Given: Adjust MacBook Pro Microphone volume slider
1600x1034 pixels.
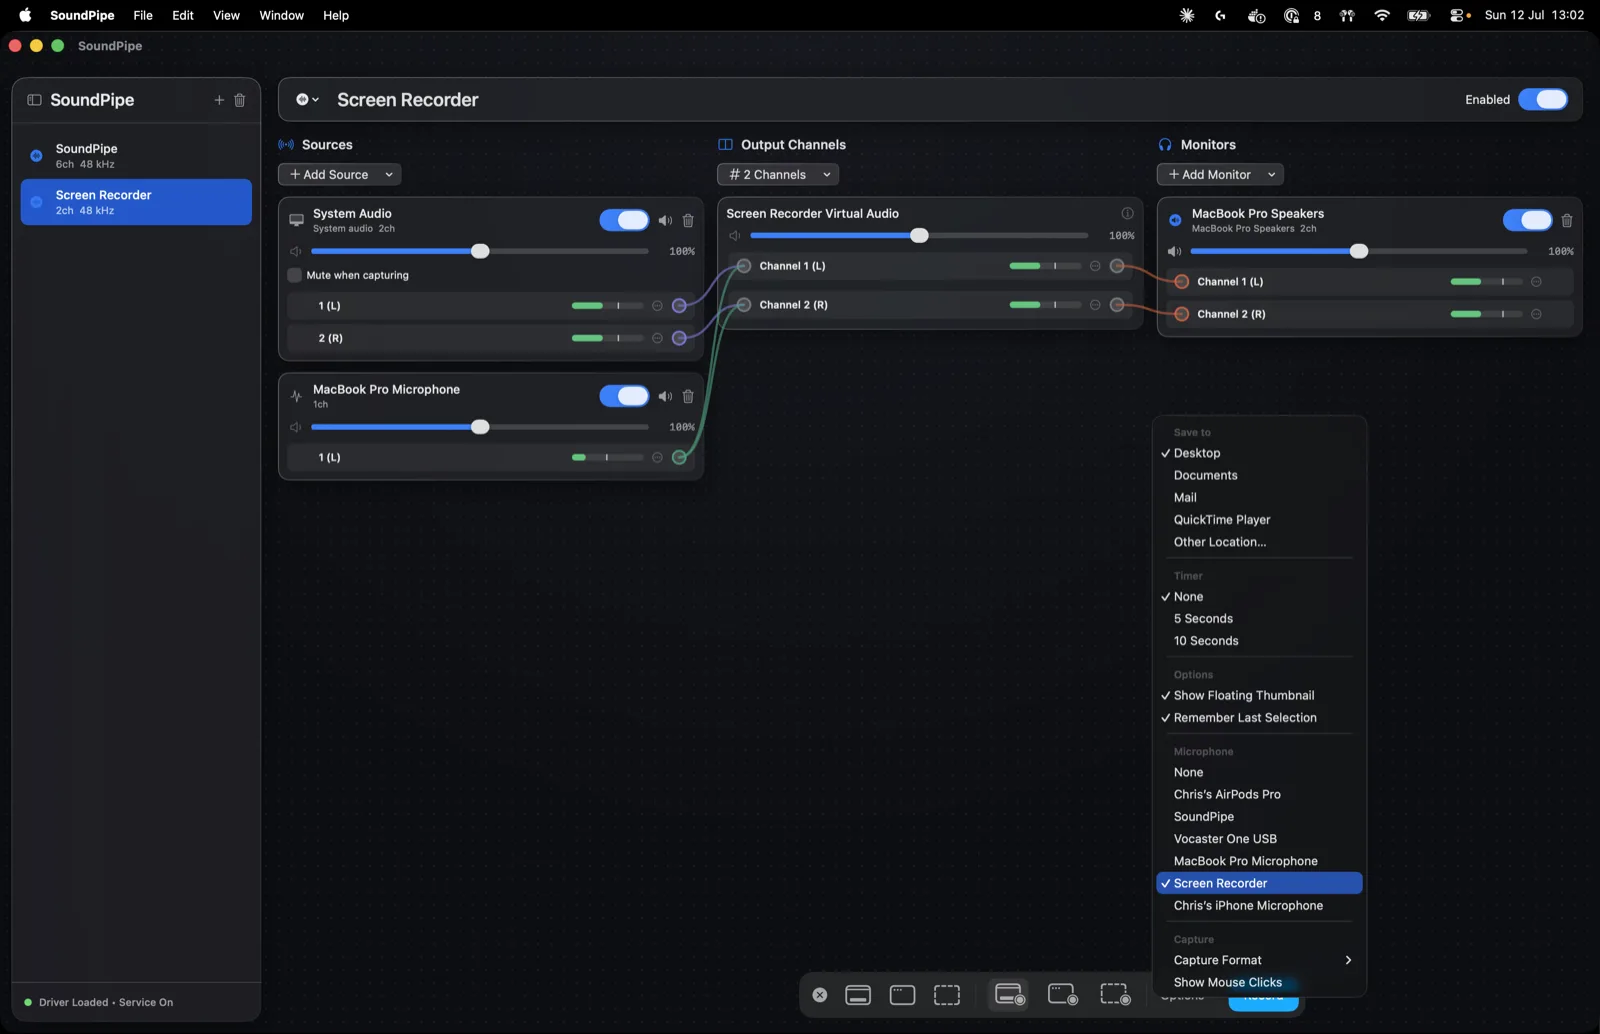Looking at the screenshot, I should [480, 427].
